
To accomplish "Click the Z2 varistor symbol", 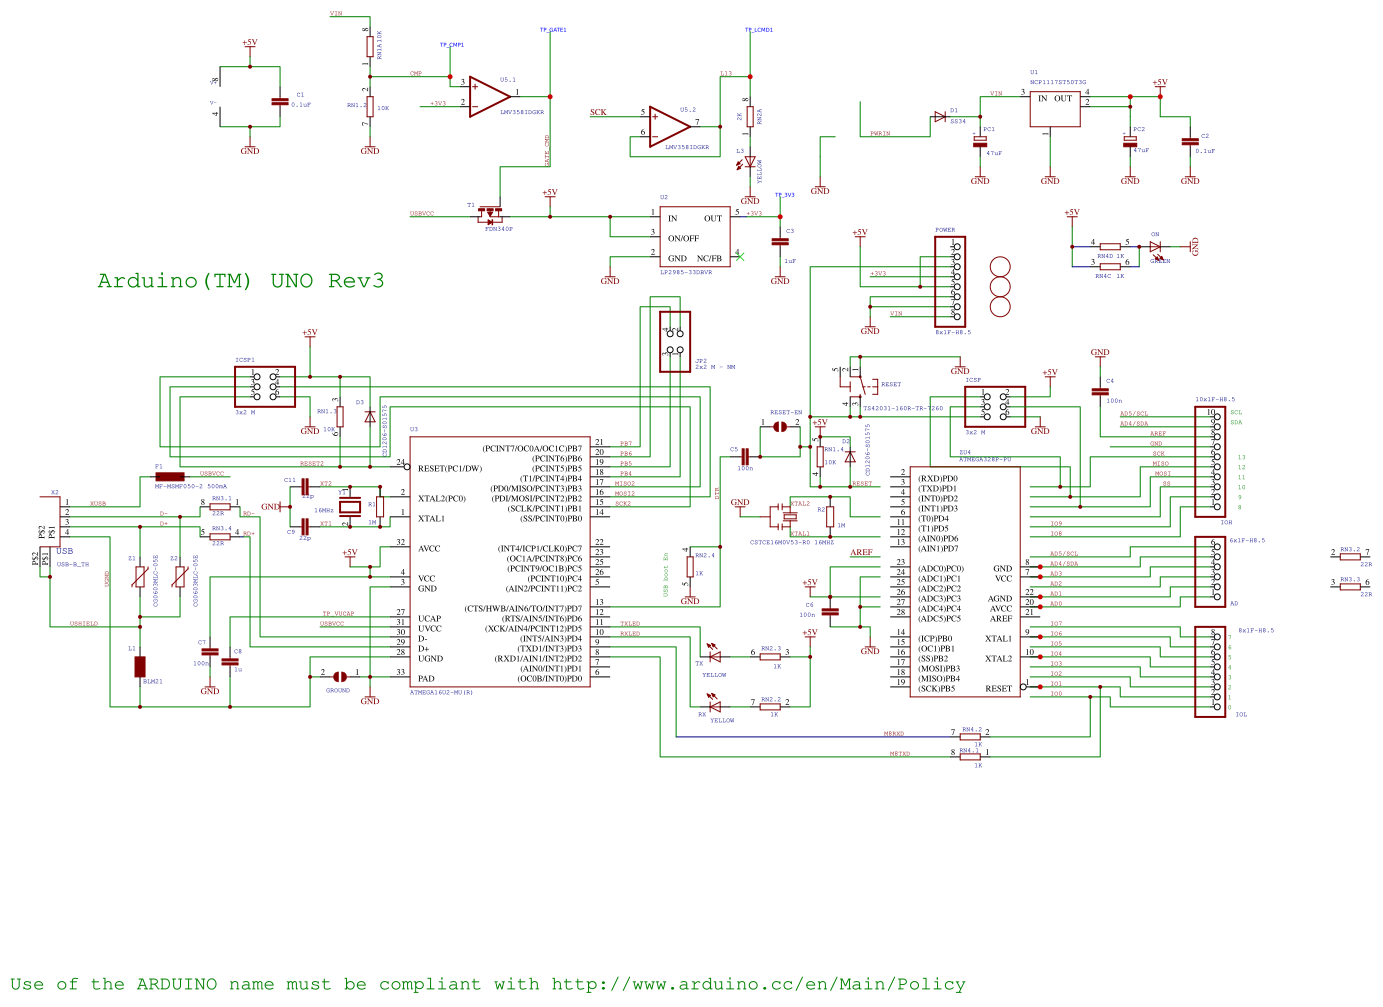I will pyautogui.click(x=180, y=577).
